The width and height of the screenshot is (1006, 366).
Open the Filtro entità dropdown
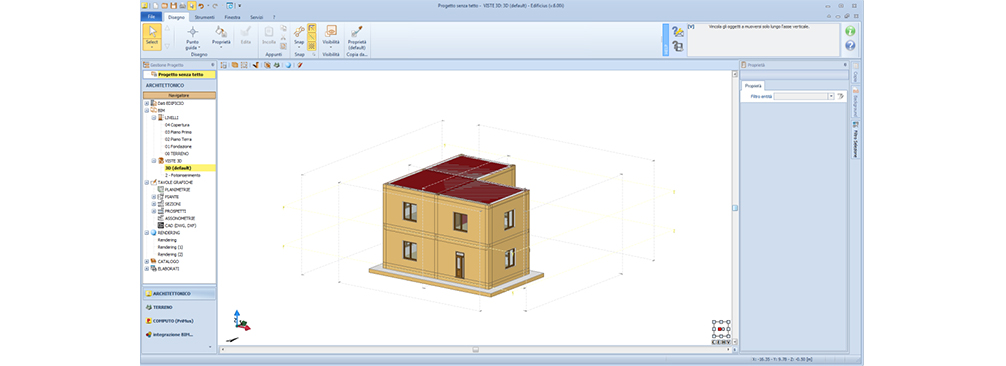point(831,96)
